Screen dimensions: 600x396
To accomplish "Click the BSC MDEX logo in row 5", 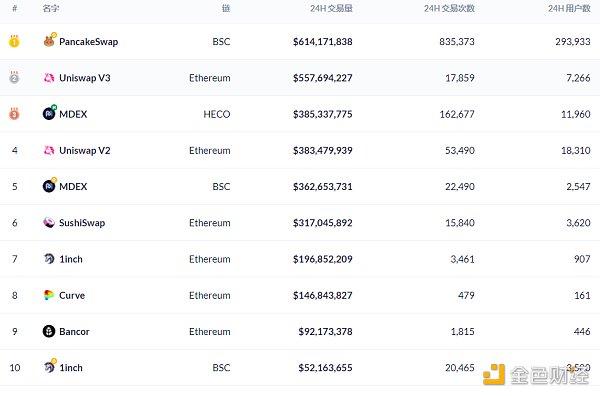I will click(50, 186).
